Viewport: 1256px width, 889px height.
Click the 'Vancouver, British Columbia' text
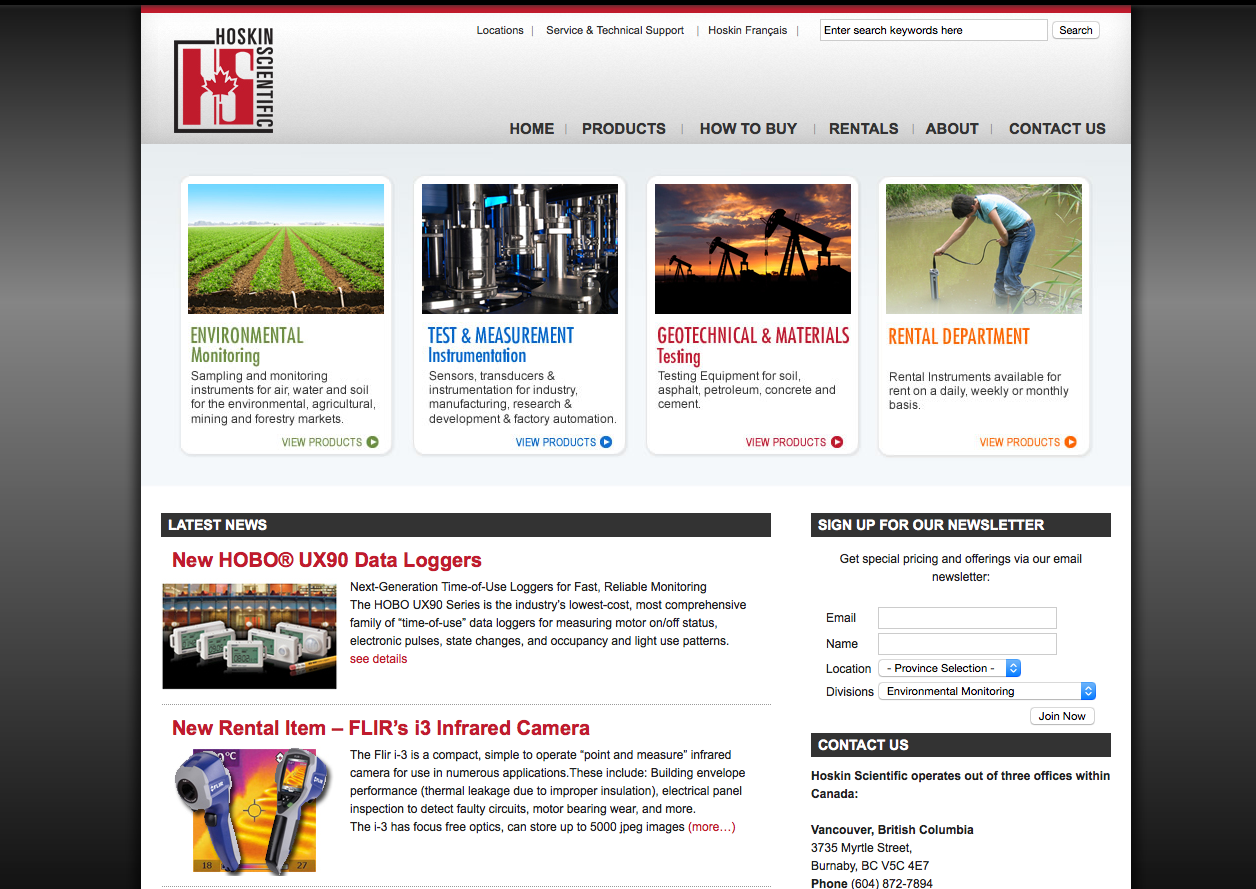pyautogui.click(x=892, y=830)
